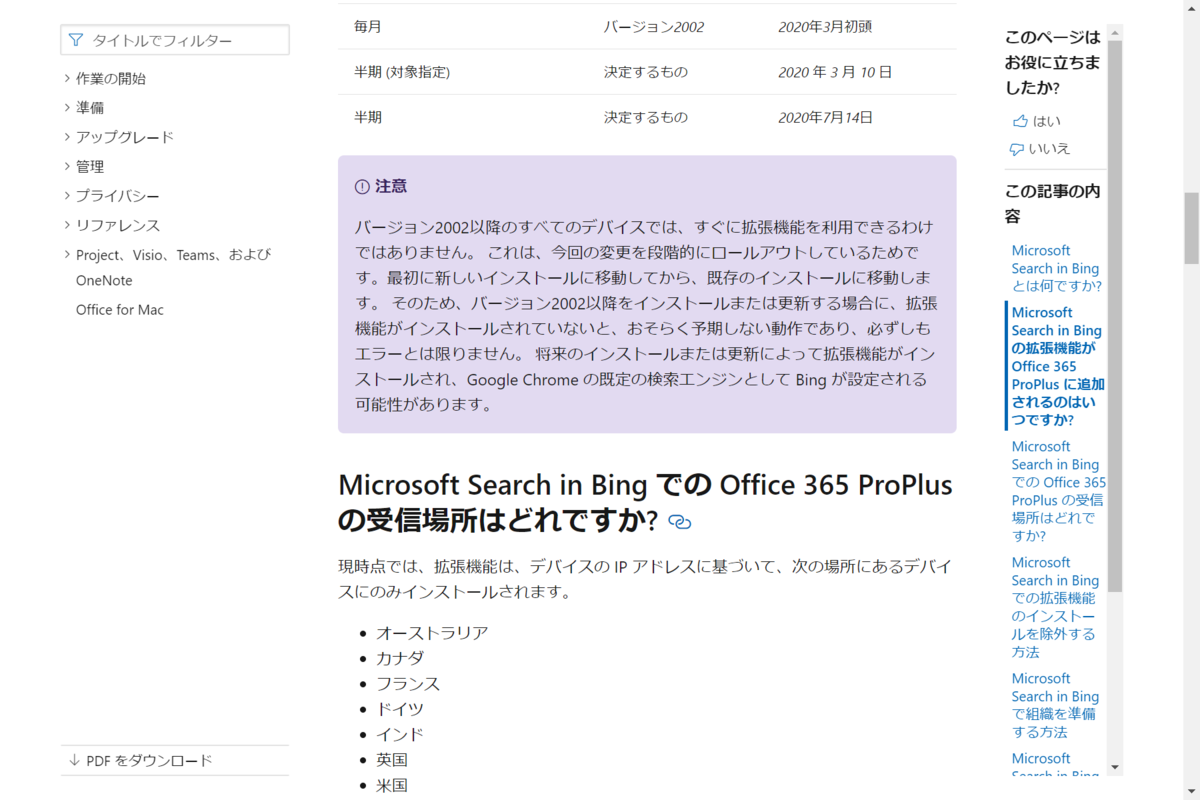Image resolution: width=1200 pixels, height=800 pixels.
Task: Copy anchor link icon beside heading
Action: pos(680,522)
